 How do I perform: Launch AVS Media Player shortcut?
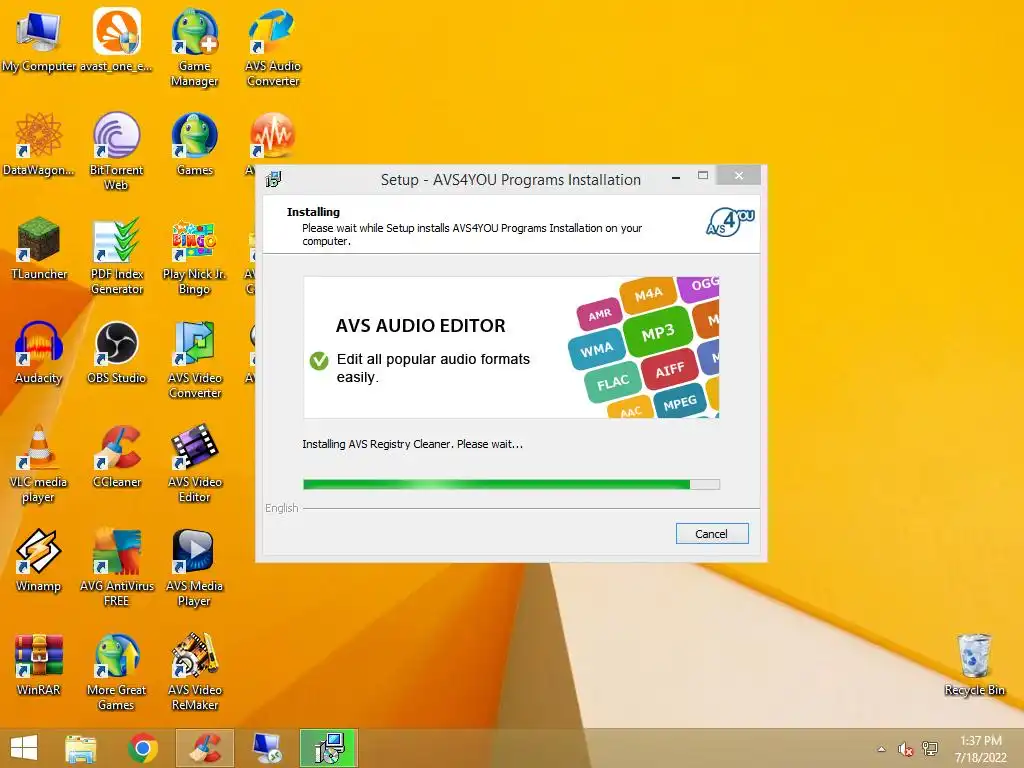coord(195,567)
